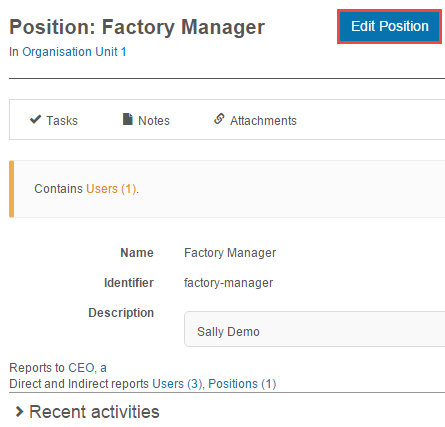Open the Organisation Unit 1 link

coord(74,52)
